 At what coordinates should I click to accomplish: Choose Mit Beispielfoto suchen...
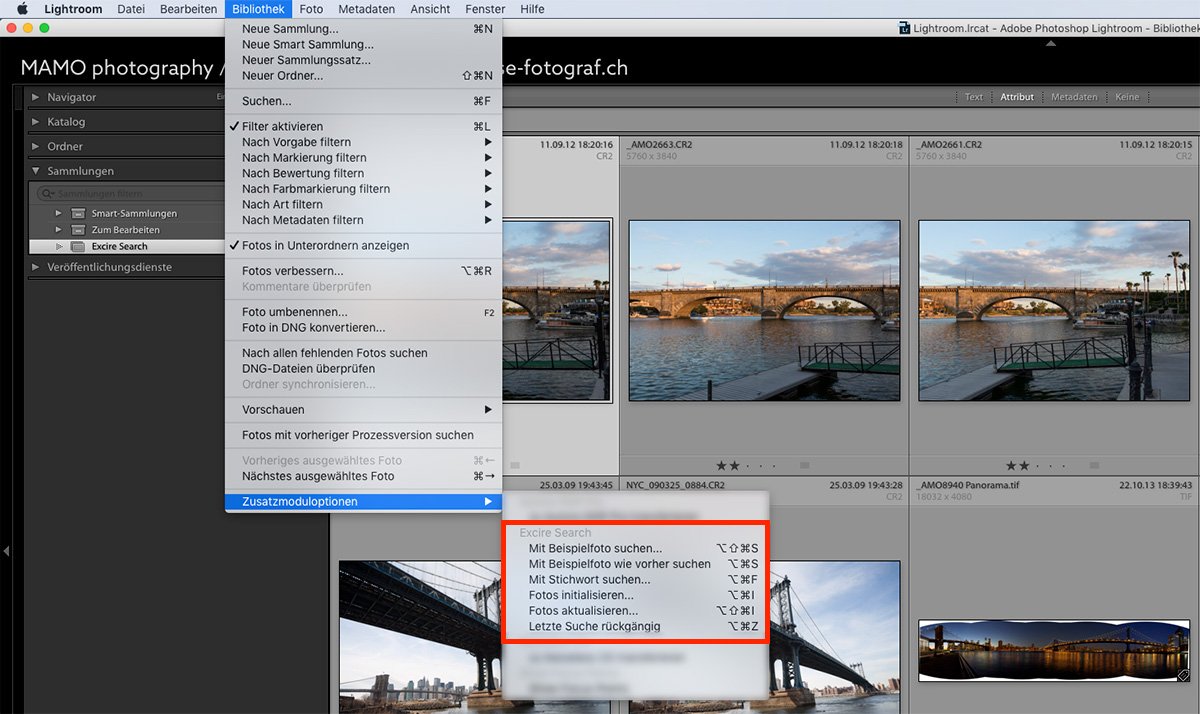coord(634,549)
